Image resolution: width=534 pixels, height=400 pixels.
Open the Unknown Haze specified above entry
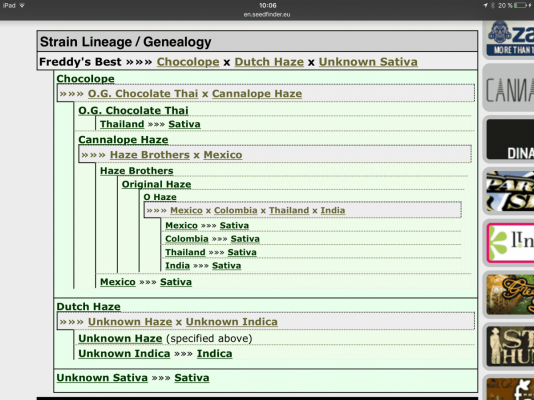[x=120, y=339]
